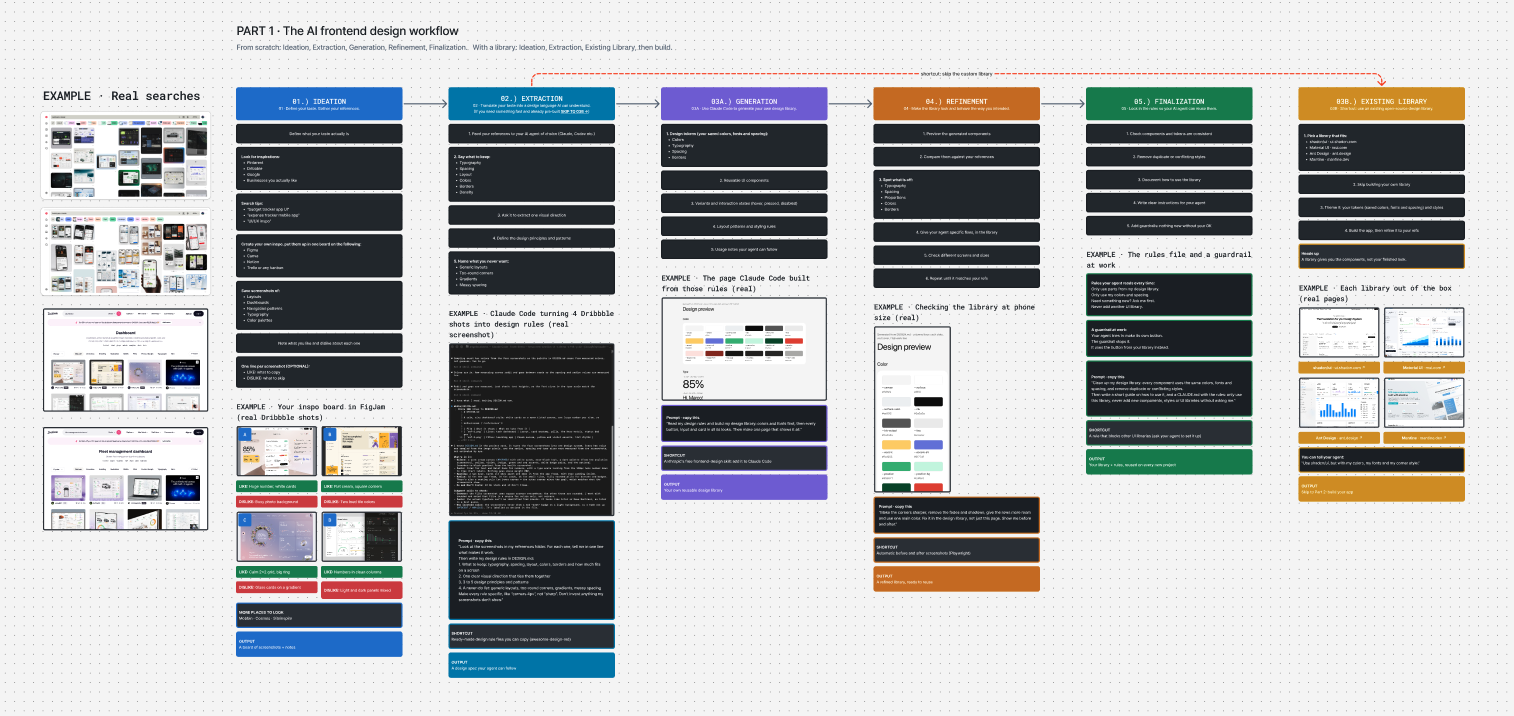Viewport: 1514px width, 716px height.
Task: Select 'Ask it to extract one visual direction' card
Action: tap(531, 215)
